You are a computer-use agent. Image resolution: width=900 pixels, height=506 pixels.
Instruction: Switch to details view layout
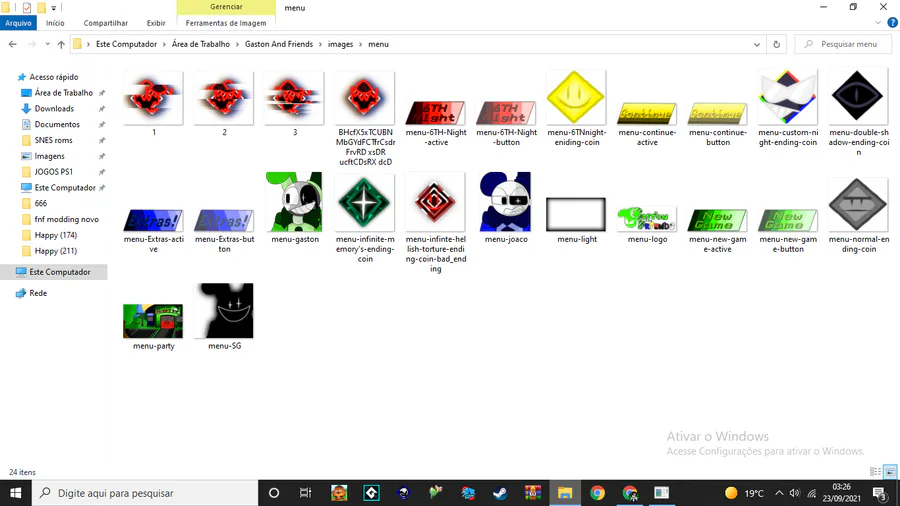point(875,472)
